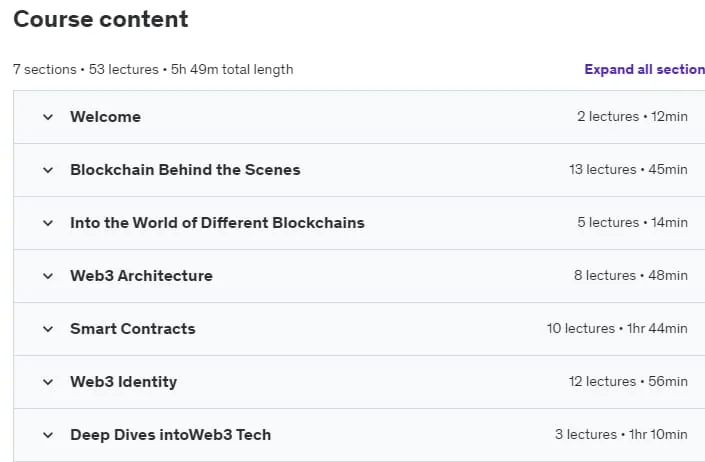
Task: Select the Web3 Architecture section title
Action: click(x=141, y=276)
